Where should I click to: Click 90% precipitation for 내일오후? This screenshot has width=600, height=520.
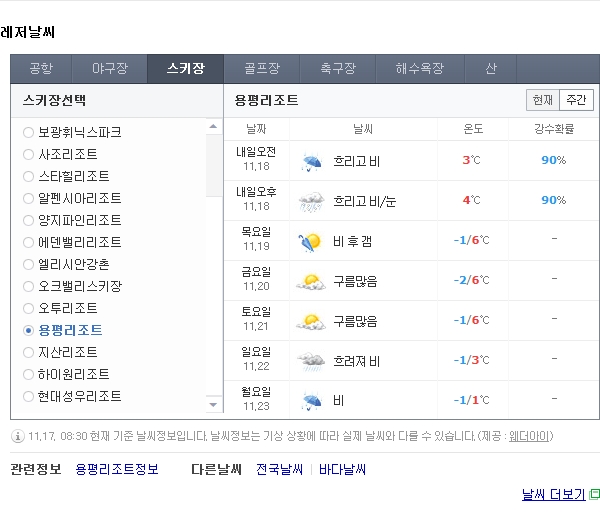[554, 200]
